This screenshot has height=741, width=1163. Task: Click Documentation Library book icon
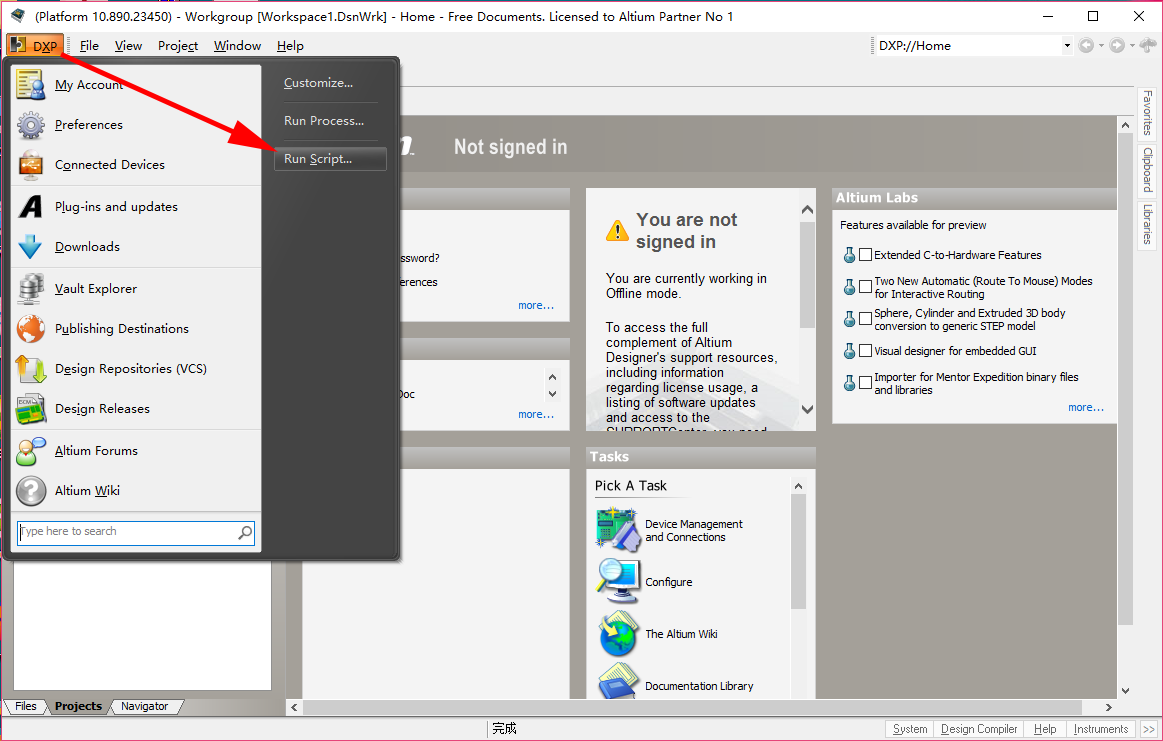click(617, 682)
